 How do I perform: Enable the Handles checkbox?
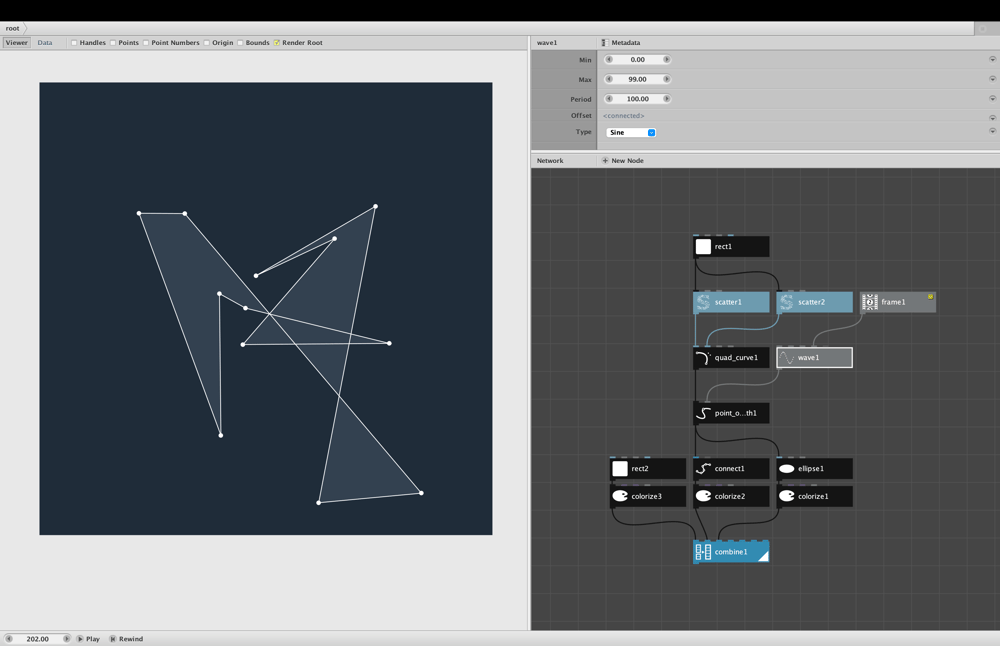(x=74, y=43)
